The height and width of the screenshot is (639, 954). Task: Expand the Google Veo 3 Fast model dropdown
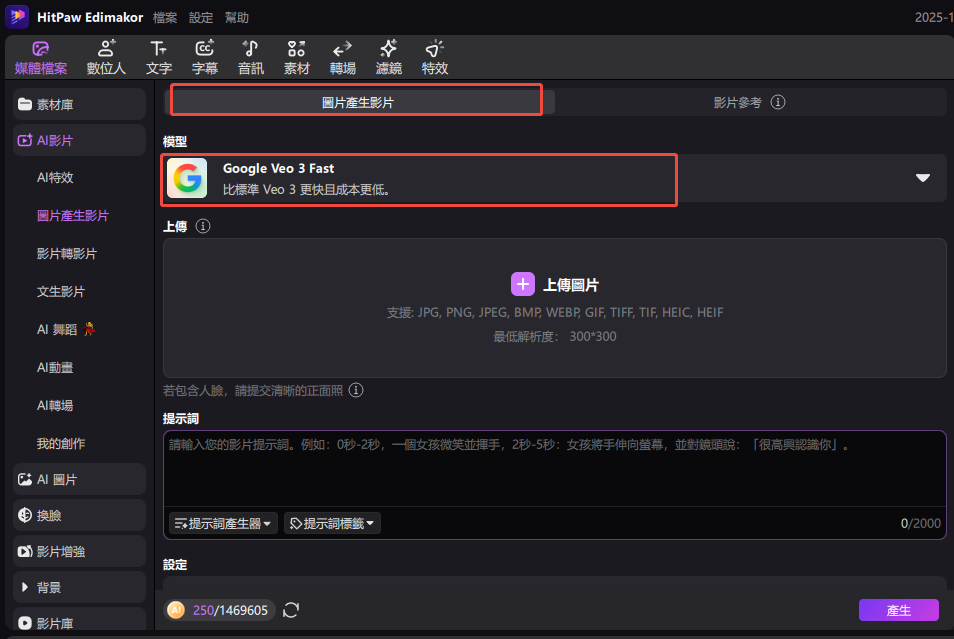pyautogui.click(x=922, y=178)
